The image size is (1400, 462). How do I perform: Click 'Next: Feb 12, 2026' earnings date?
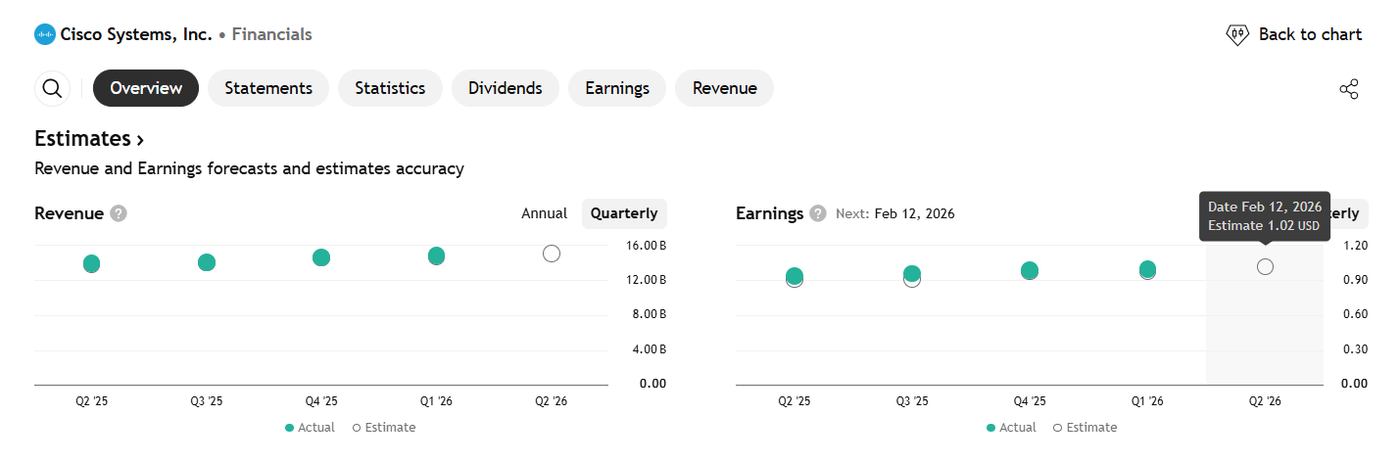(895, 213)
